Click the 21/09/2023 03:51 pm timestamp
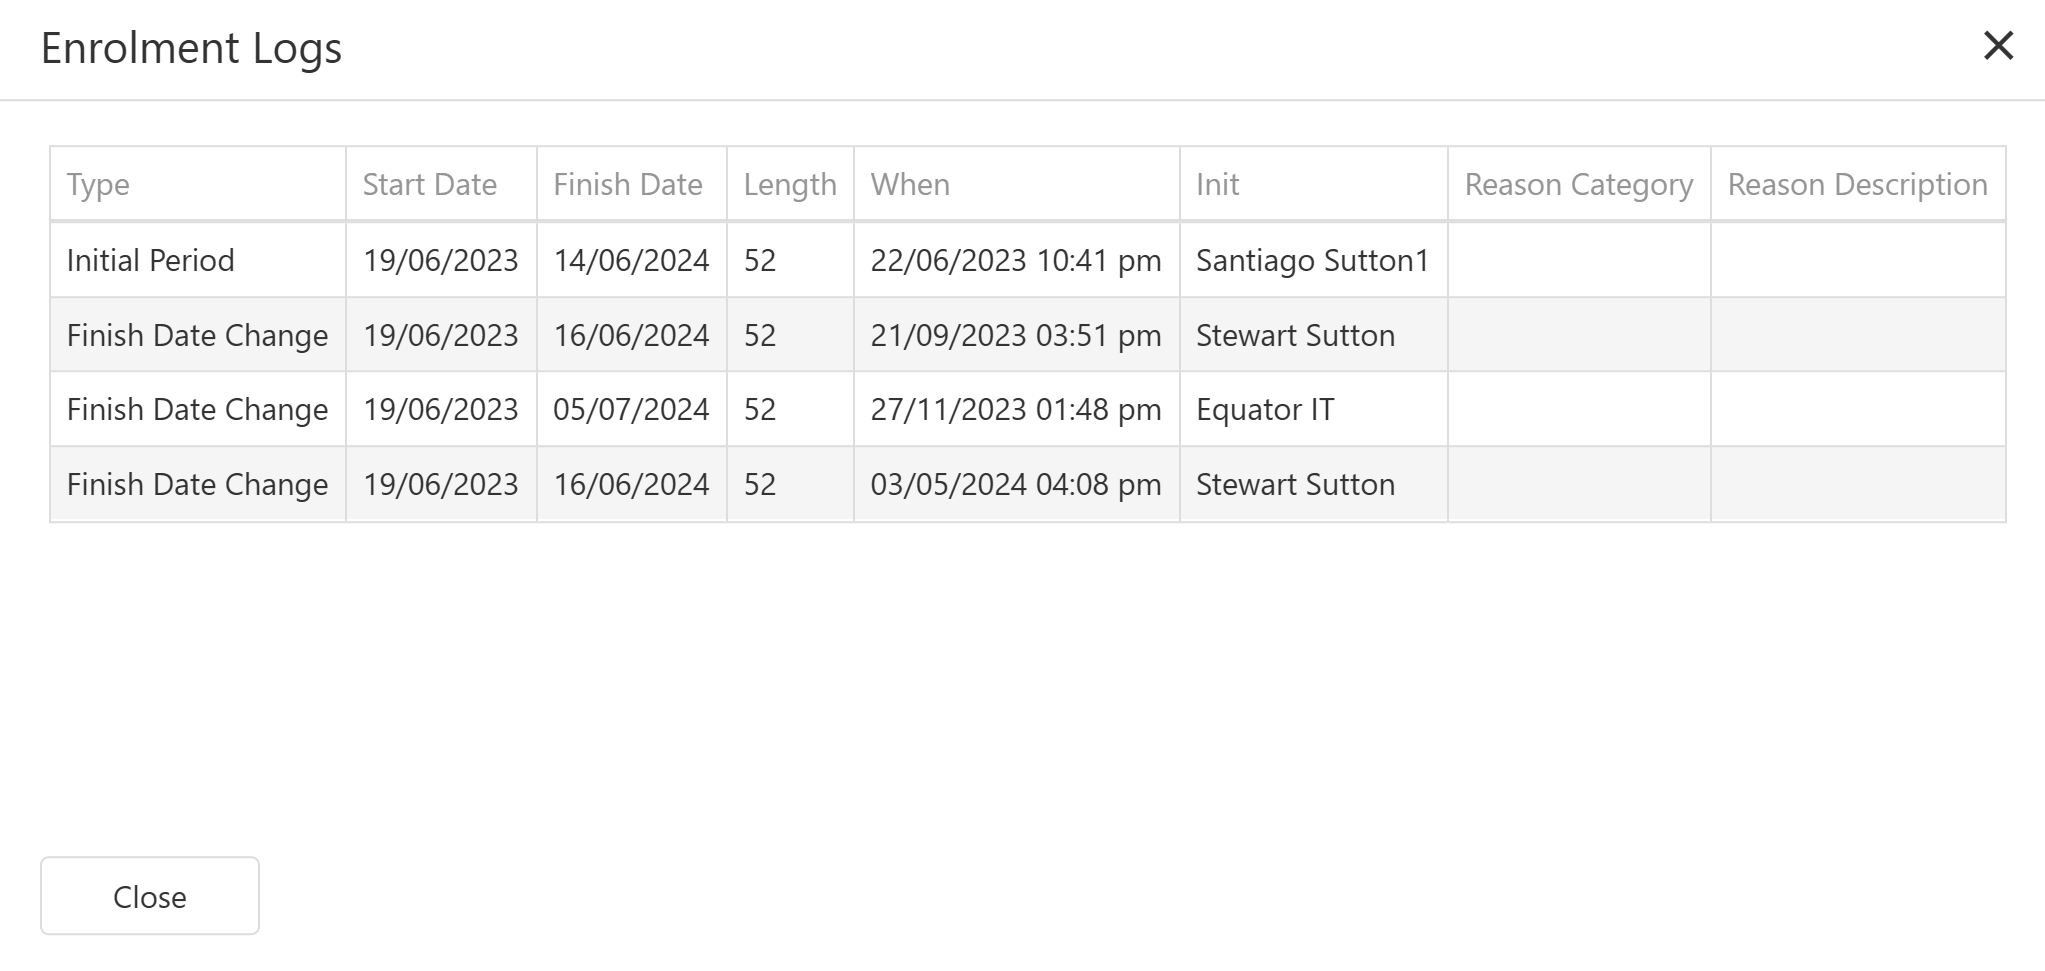Image resolution: width=2045 pixels, height=971 pixels. [x=1015, y=336]
